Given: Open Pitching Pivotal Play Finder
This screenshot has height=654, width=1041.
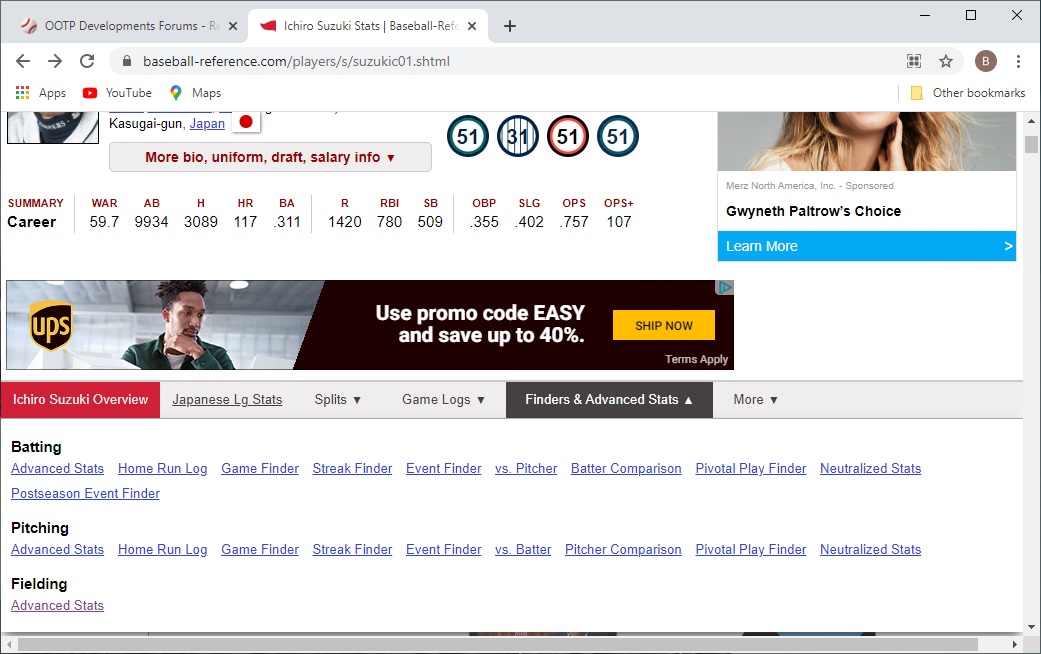Looking at the screenshot, I should [751, 550].
